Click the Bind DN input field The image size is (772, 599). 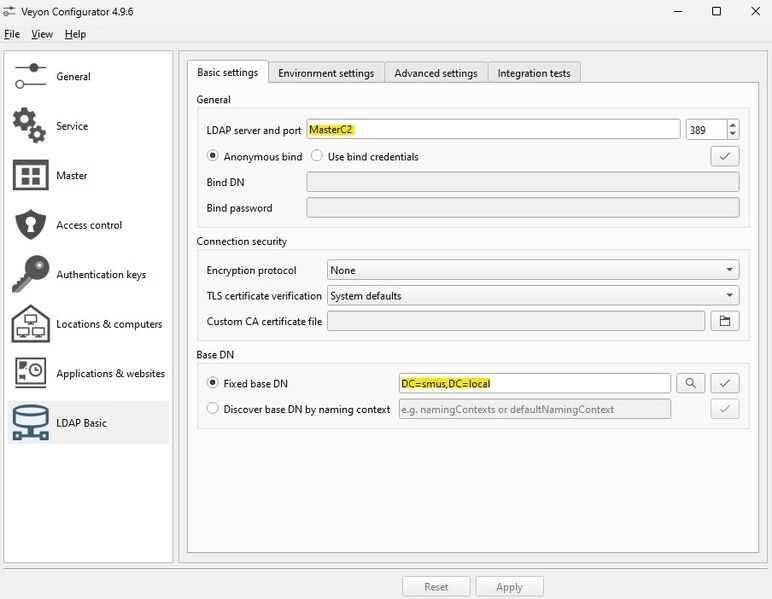522,182
